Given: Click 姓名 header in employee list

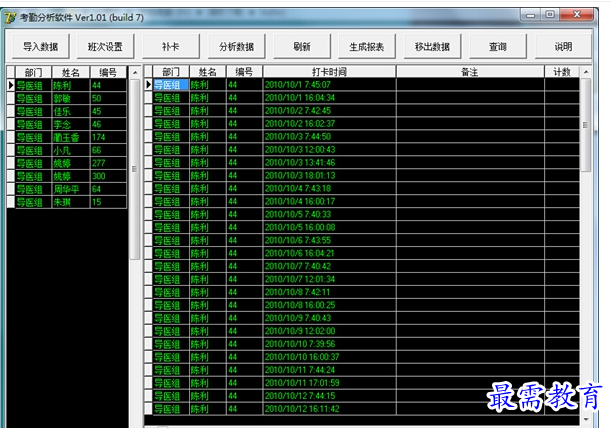Looking at the screenshot, I should [71, 73].
